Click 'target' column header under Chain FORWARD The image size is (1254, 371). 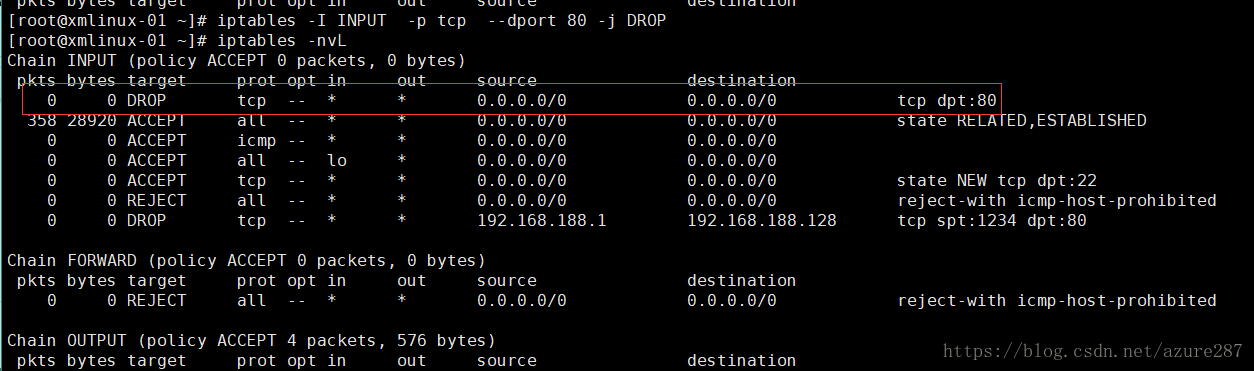(157, 281)
